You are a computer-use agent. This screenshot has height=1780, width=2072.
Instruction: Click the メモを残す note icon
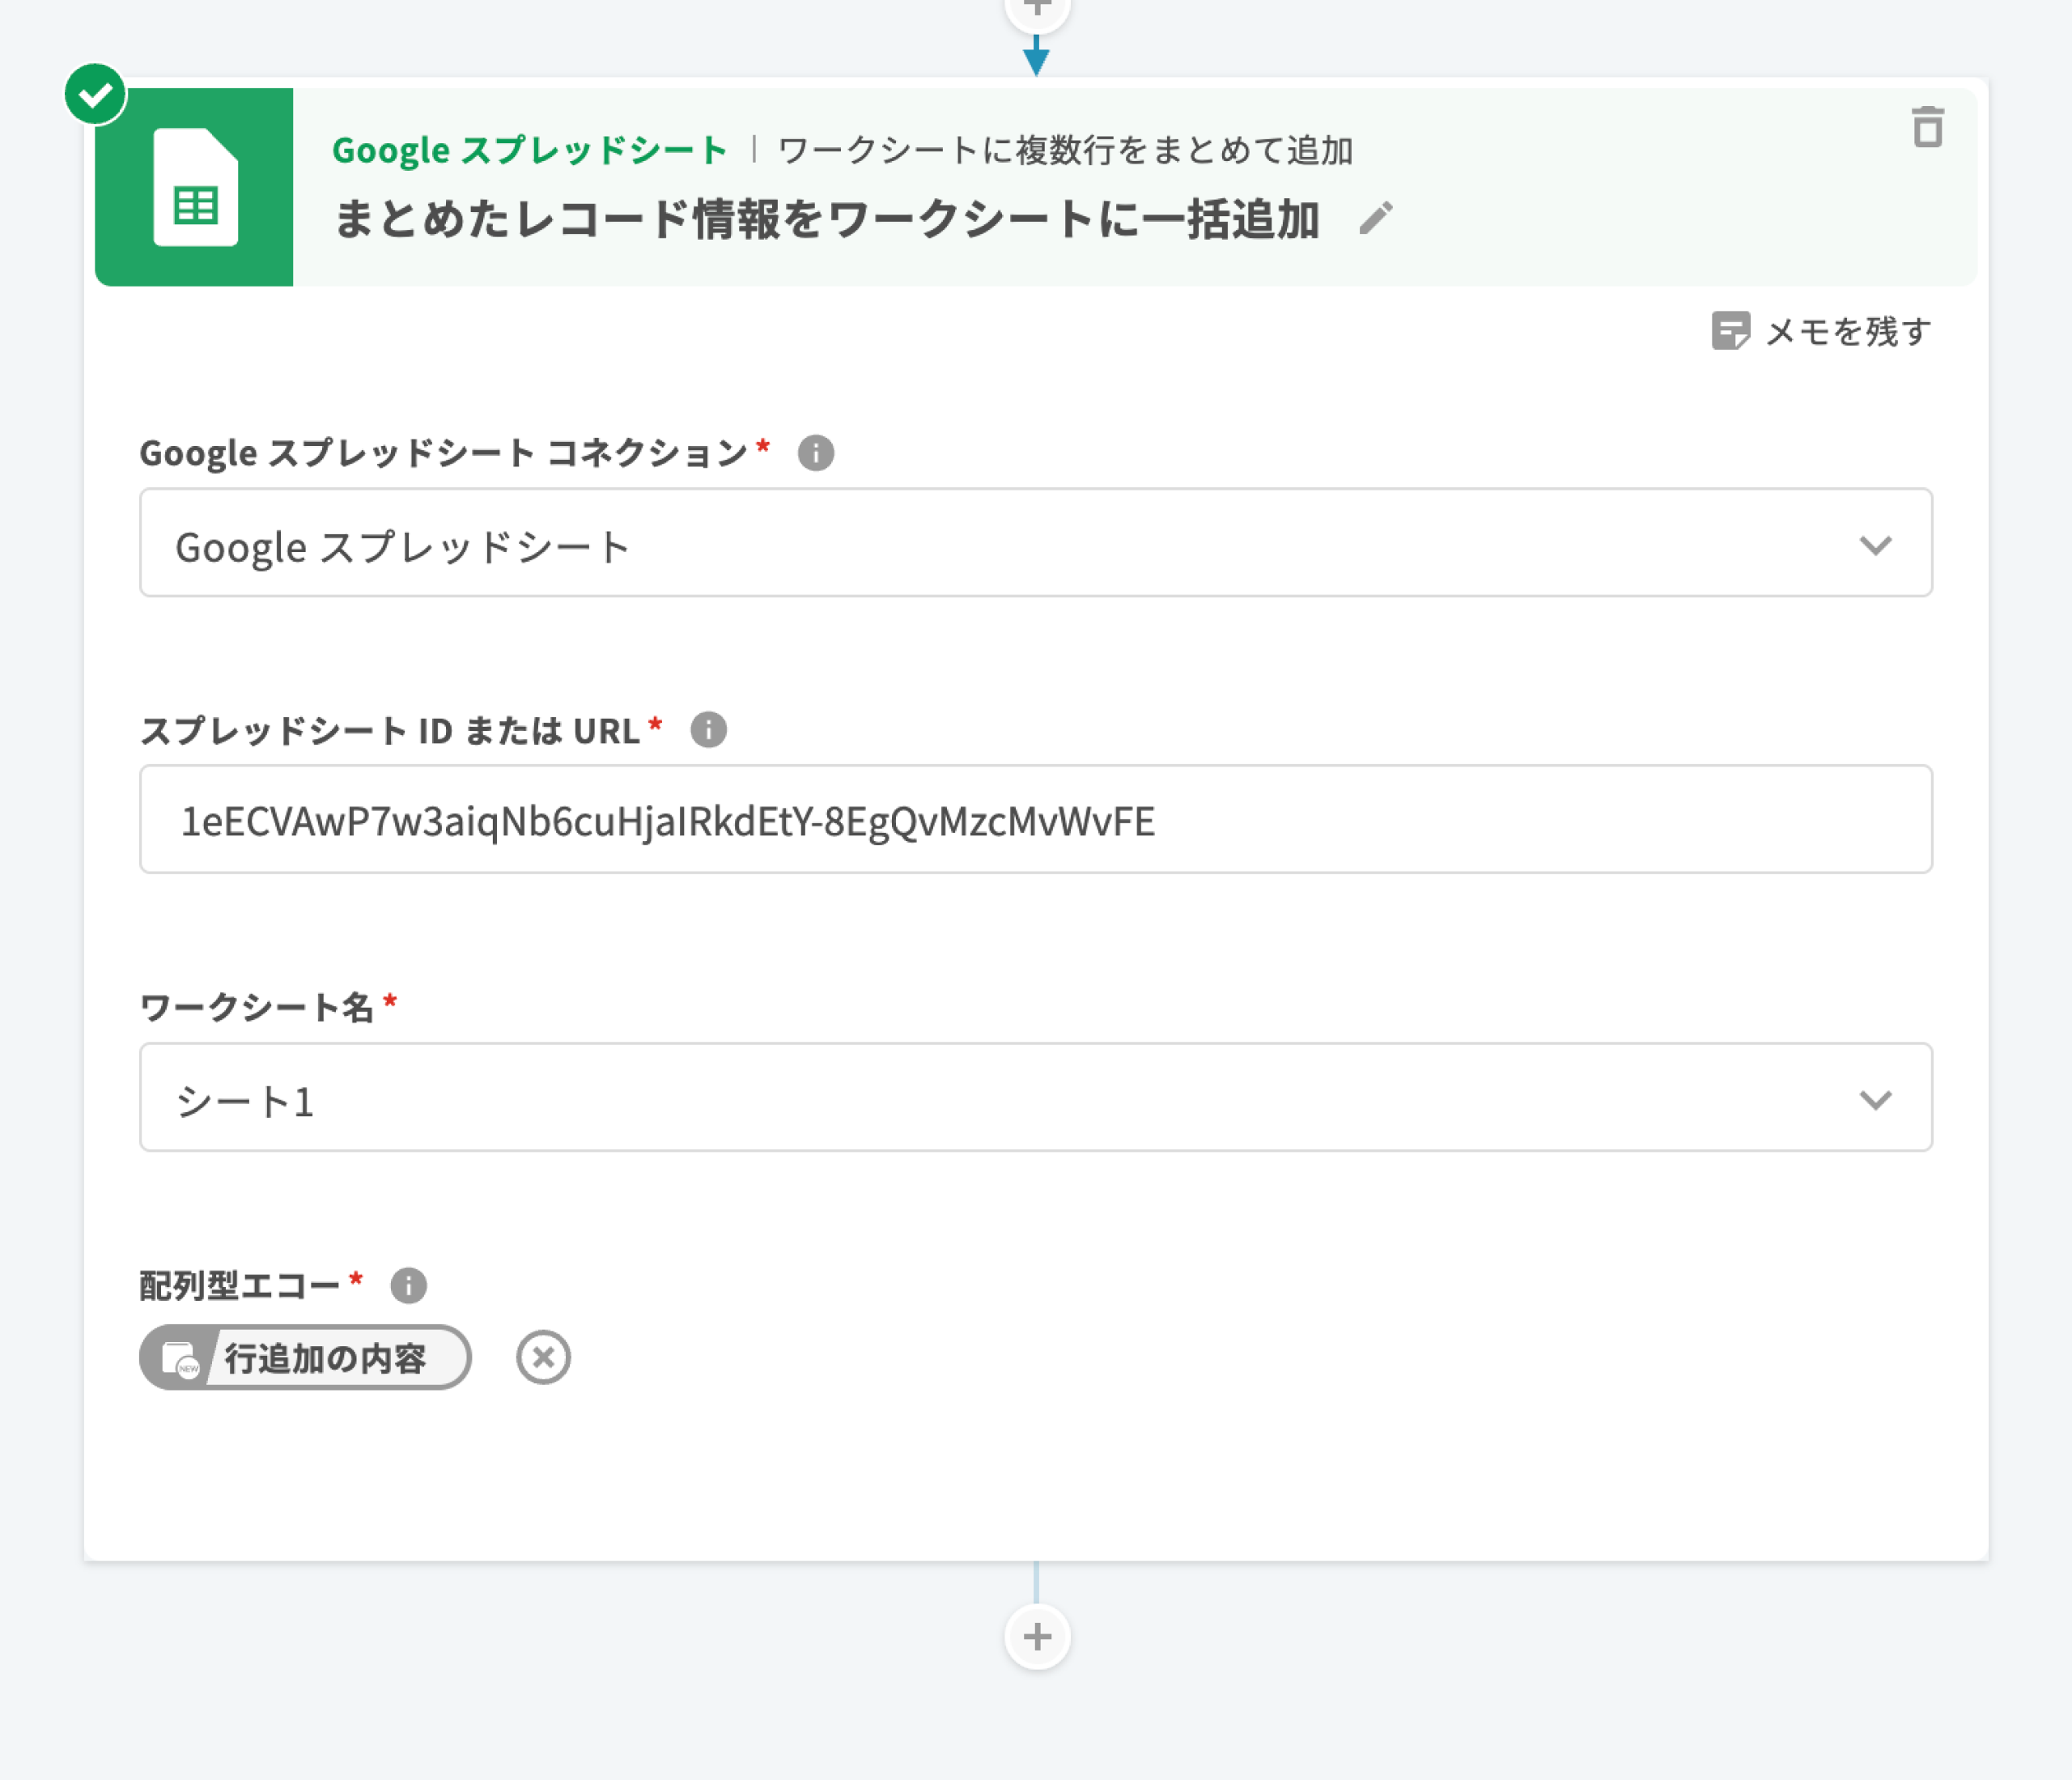[x=1730, y=331]
